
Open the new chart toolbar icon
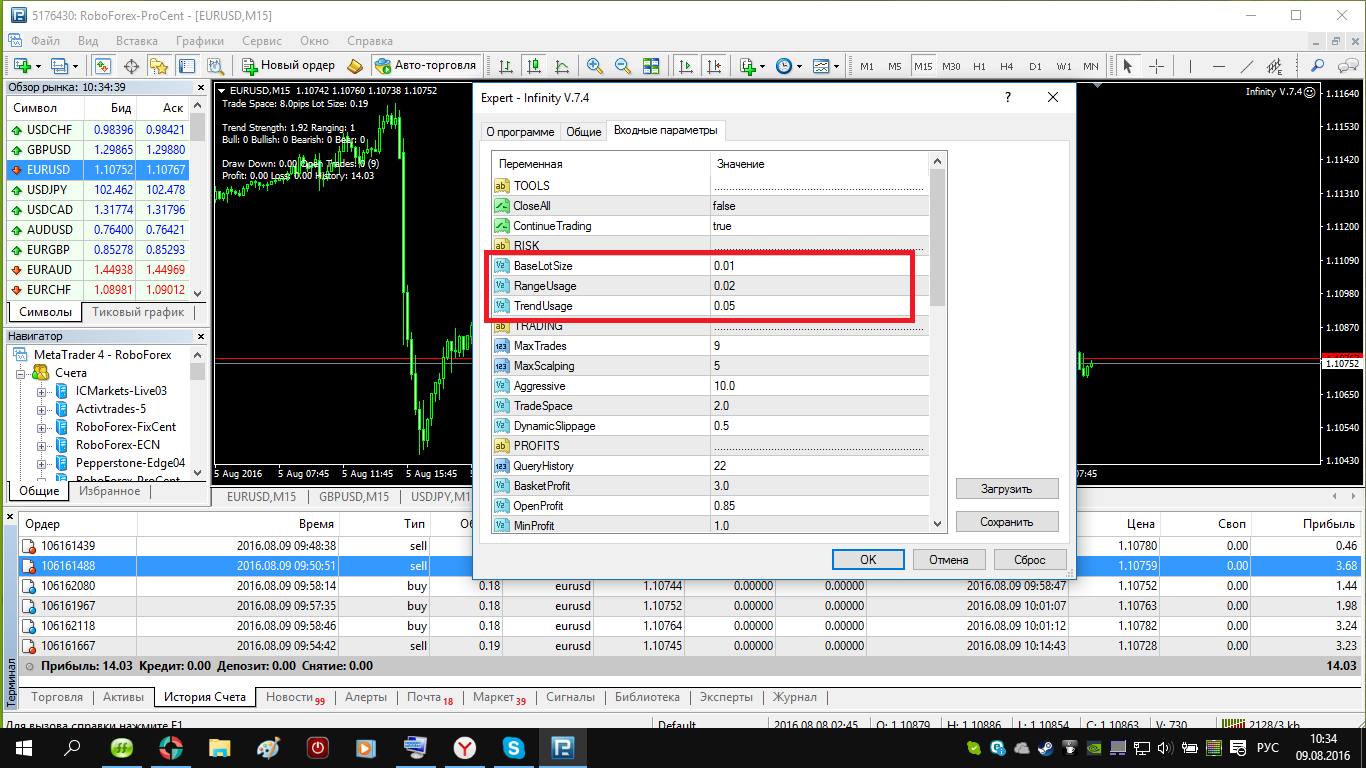[26, 66]
